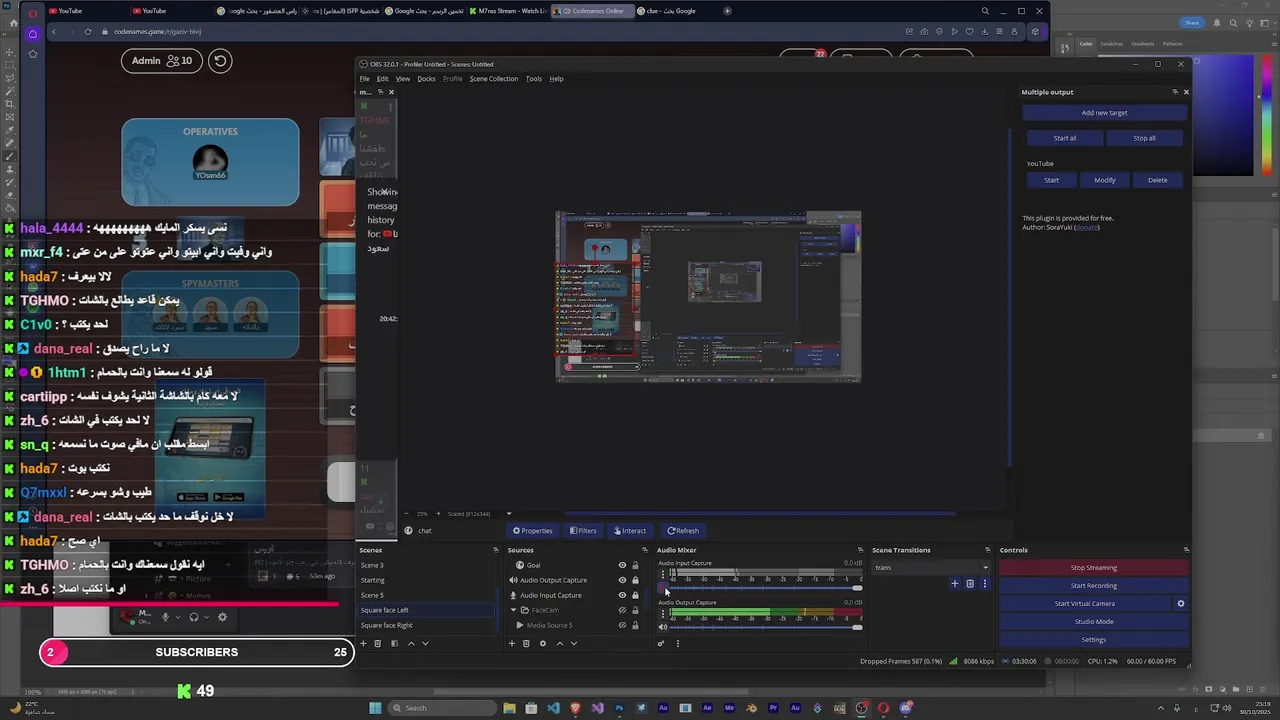Open the OBS Edit menu
Screen dimensions: 1280x720
click(382, 79)
